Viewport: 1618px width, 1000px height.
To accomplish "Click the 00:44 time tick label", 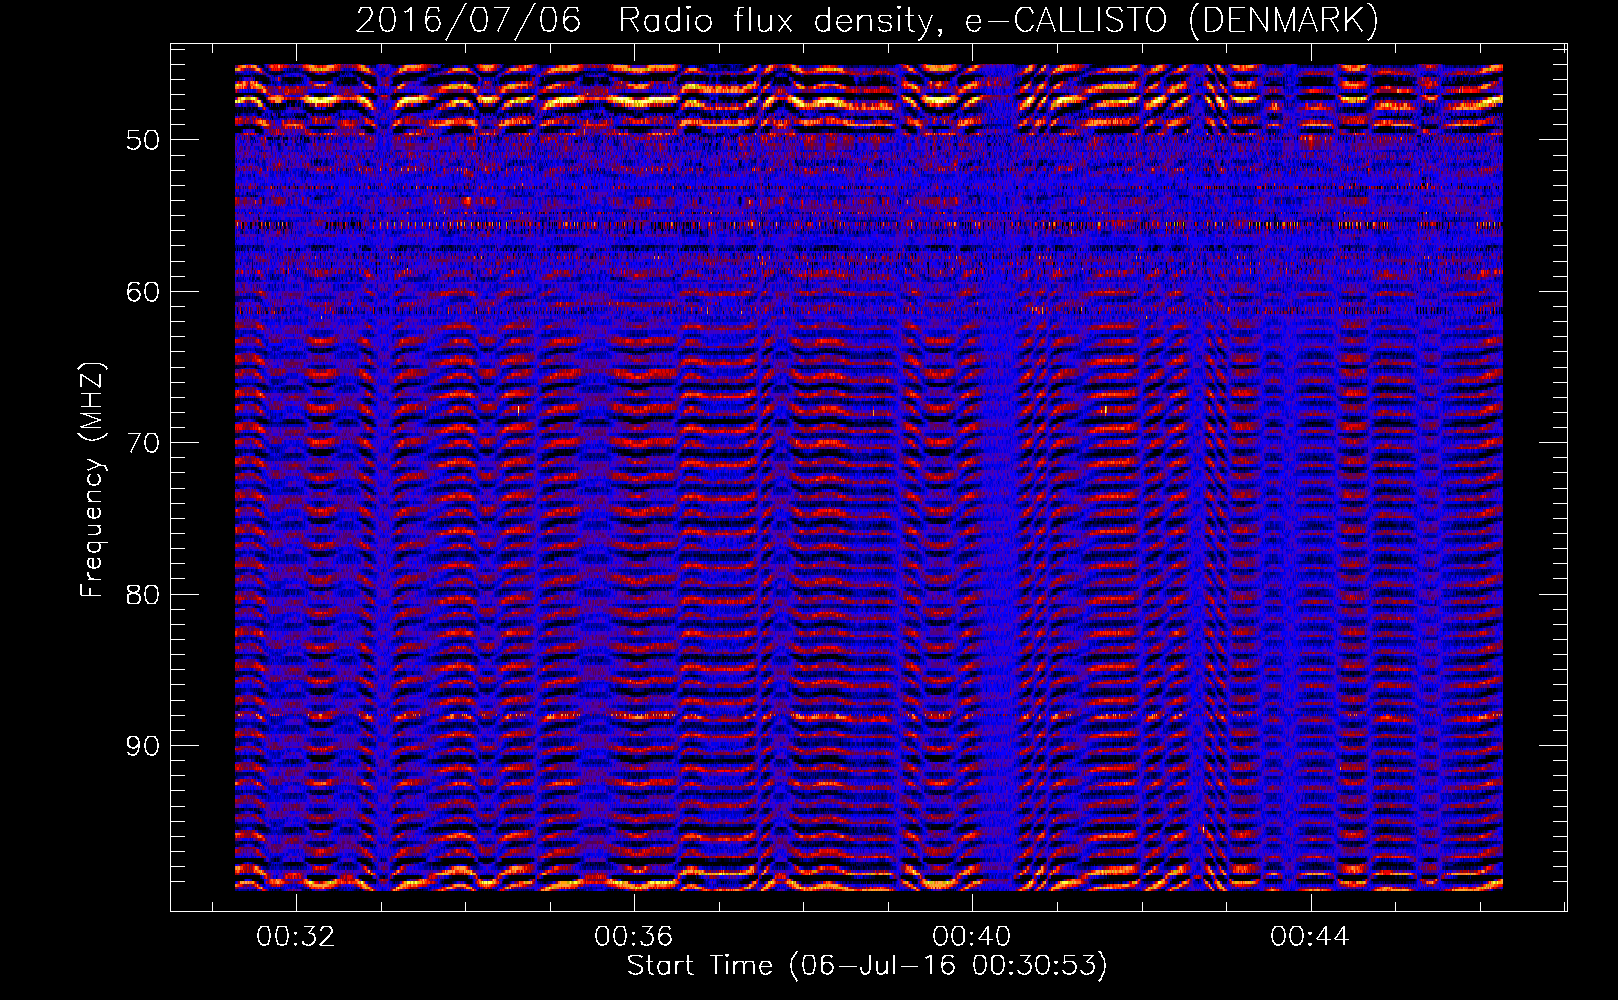I will (x=1310, y=937).
